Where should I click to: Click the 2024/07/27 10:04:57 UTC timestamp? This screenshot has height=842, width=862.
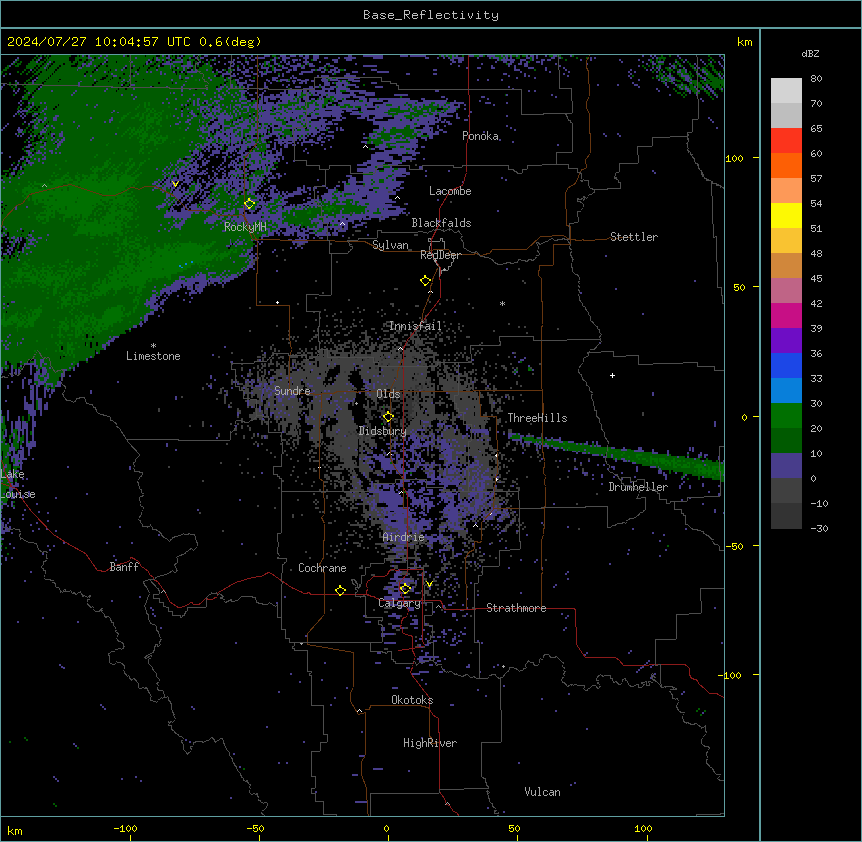(99, 42)
